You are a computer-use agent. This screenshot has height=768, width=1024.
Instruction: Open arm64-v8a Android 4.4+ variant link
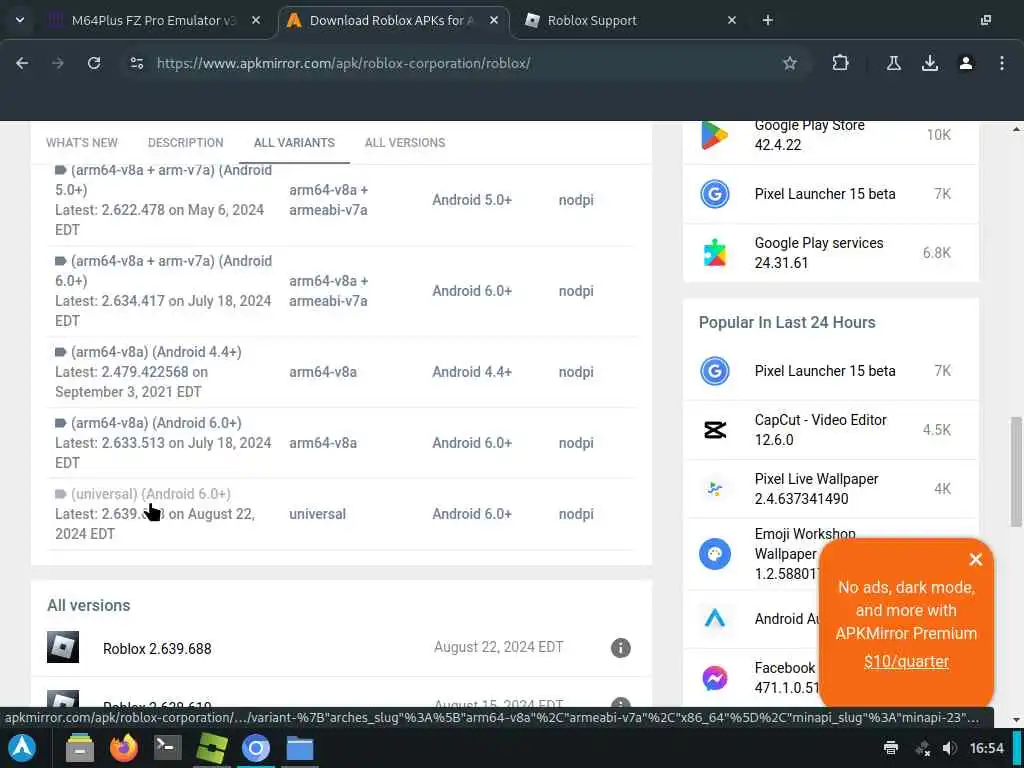[156, 352]
